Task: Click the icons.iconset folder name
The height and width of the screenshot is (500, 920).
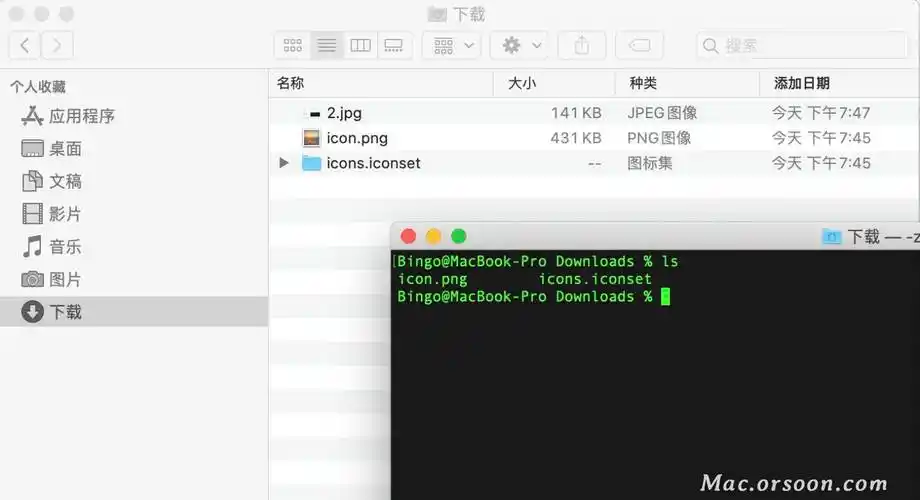Action: 374,163
